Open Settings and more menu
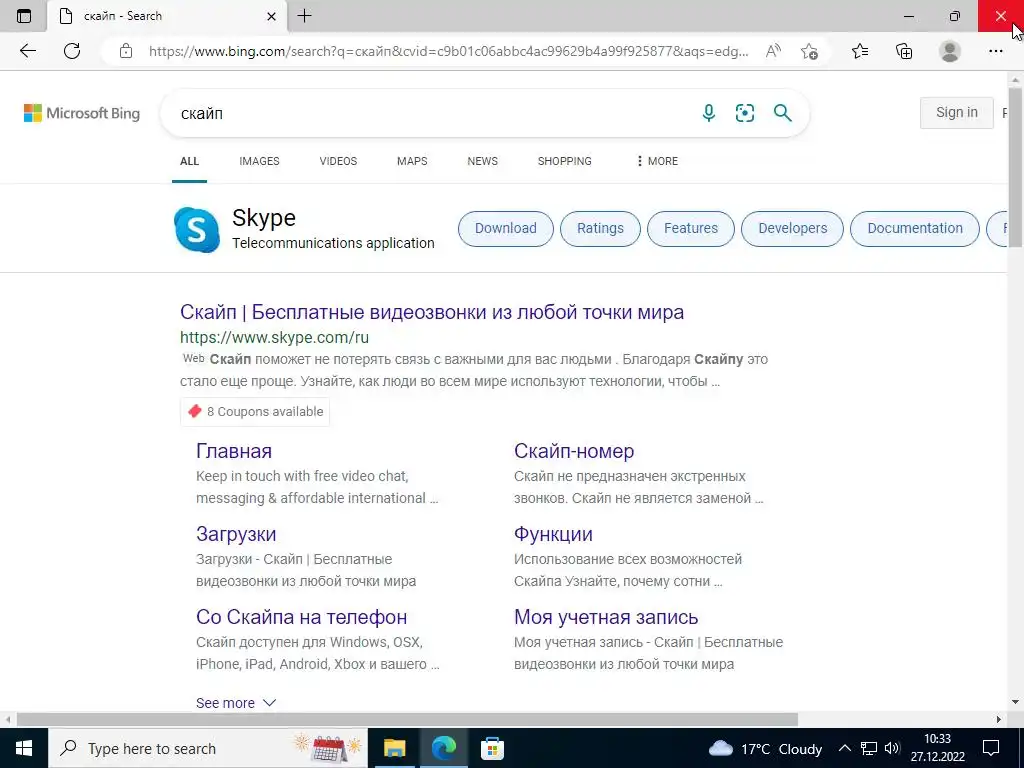 (995, 51)
